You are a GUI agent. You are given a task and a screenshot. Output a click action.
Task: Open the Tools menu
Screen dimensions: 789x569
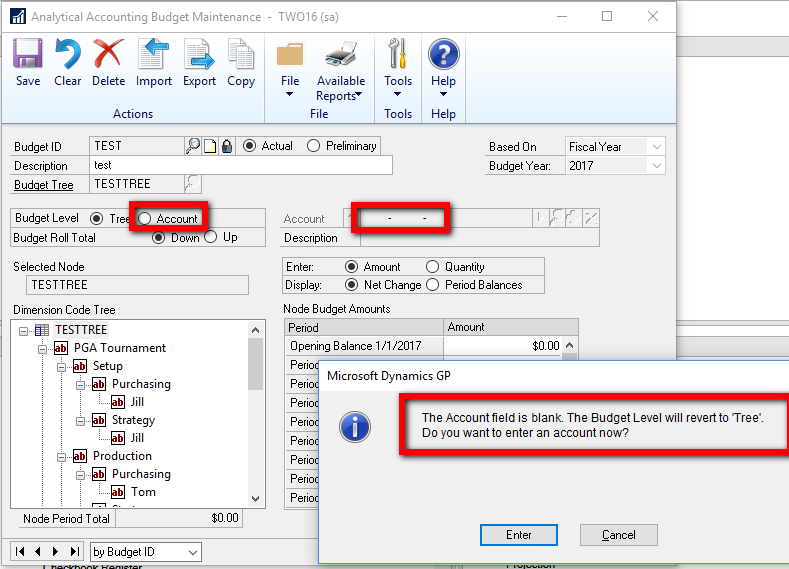[398, 63]
